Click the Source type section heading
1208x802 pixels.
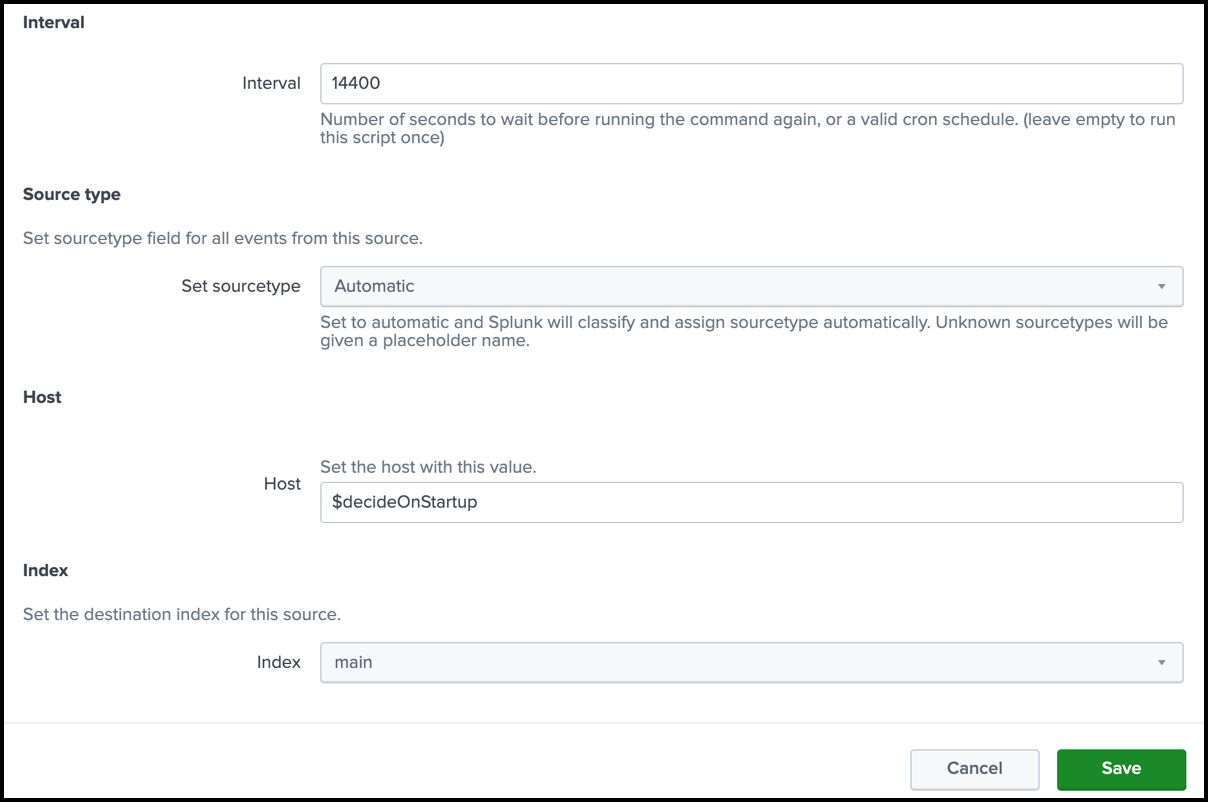(x=71, y=194)
